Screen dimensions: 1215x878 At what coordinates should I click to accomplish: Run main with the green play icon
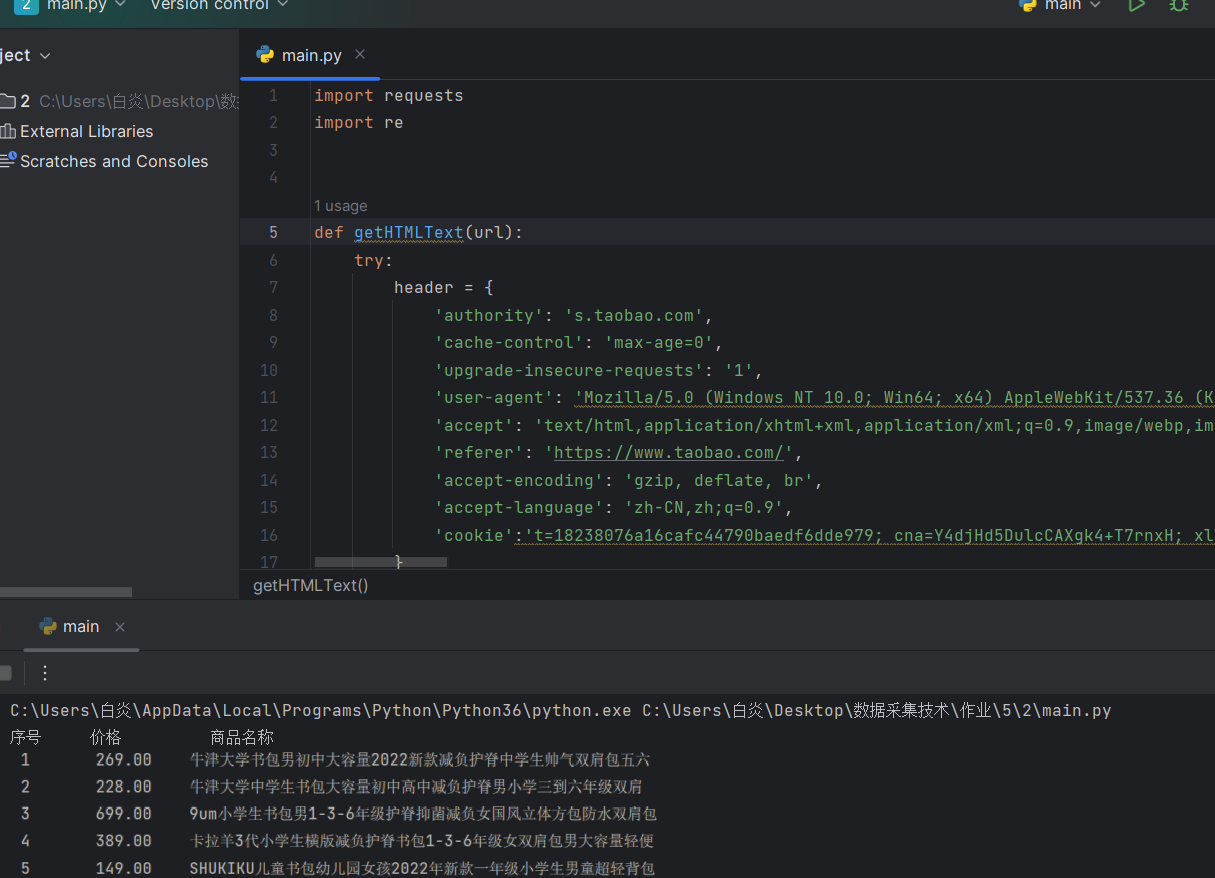point(1136,5)
